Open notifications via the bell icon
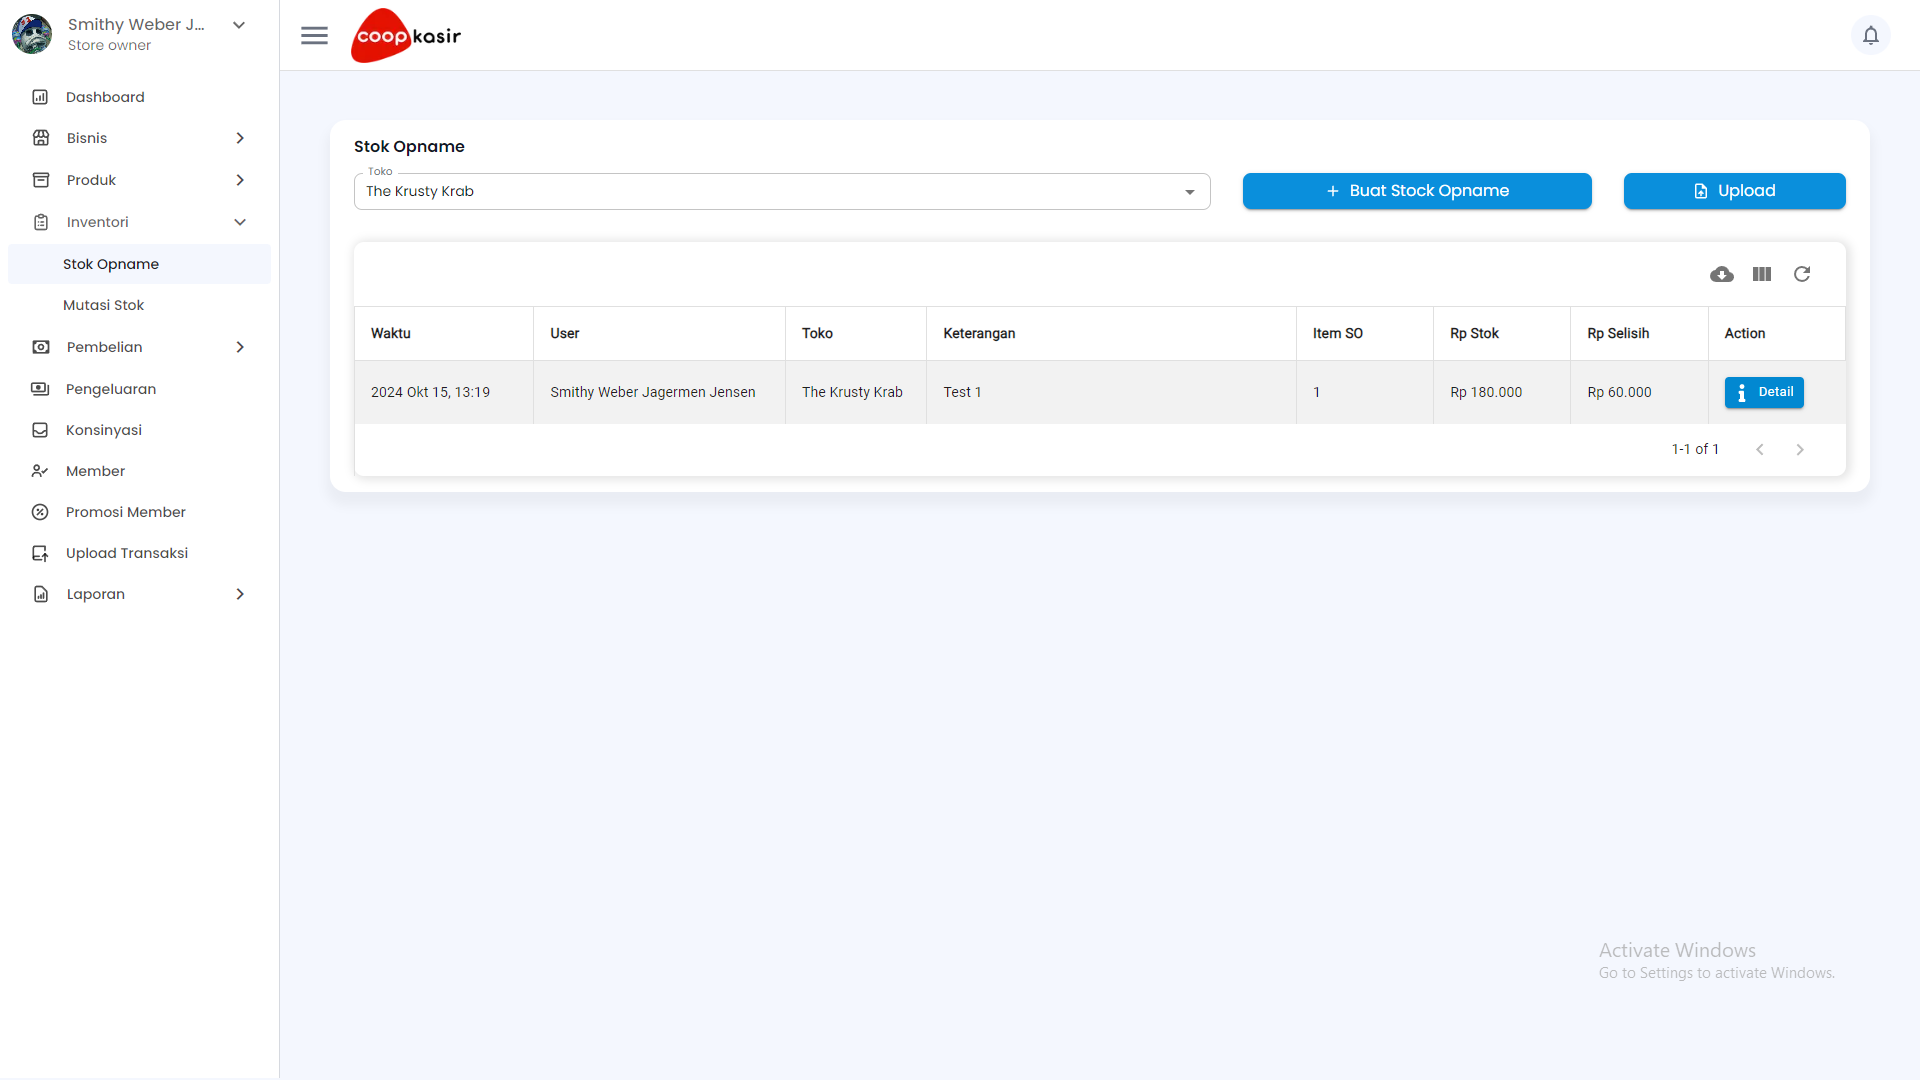Image resolution: width=1920 pixels, height=1080 pixels. pos(1871,35)
